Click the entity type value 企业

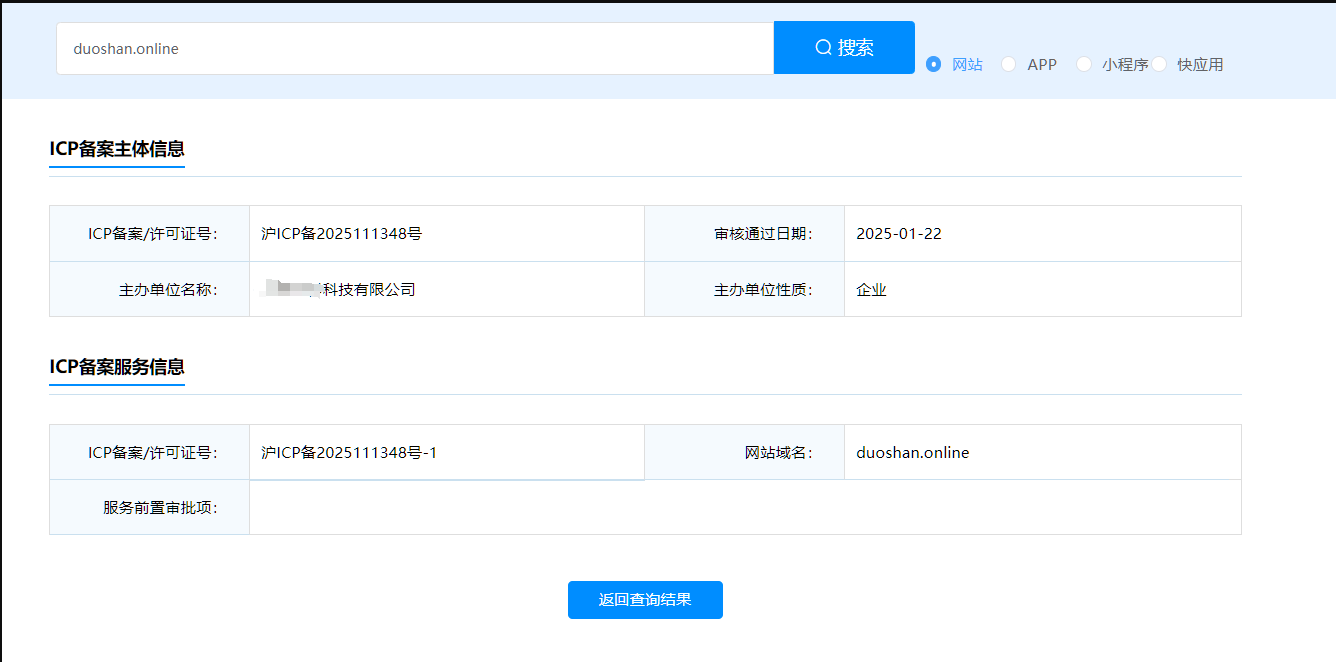coord(871,290)
